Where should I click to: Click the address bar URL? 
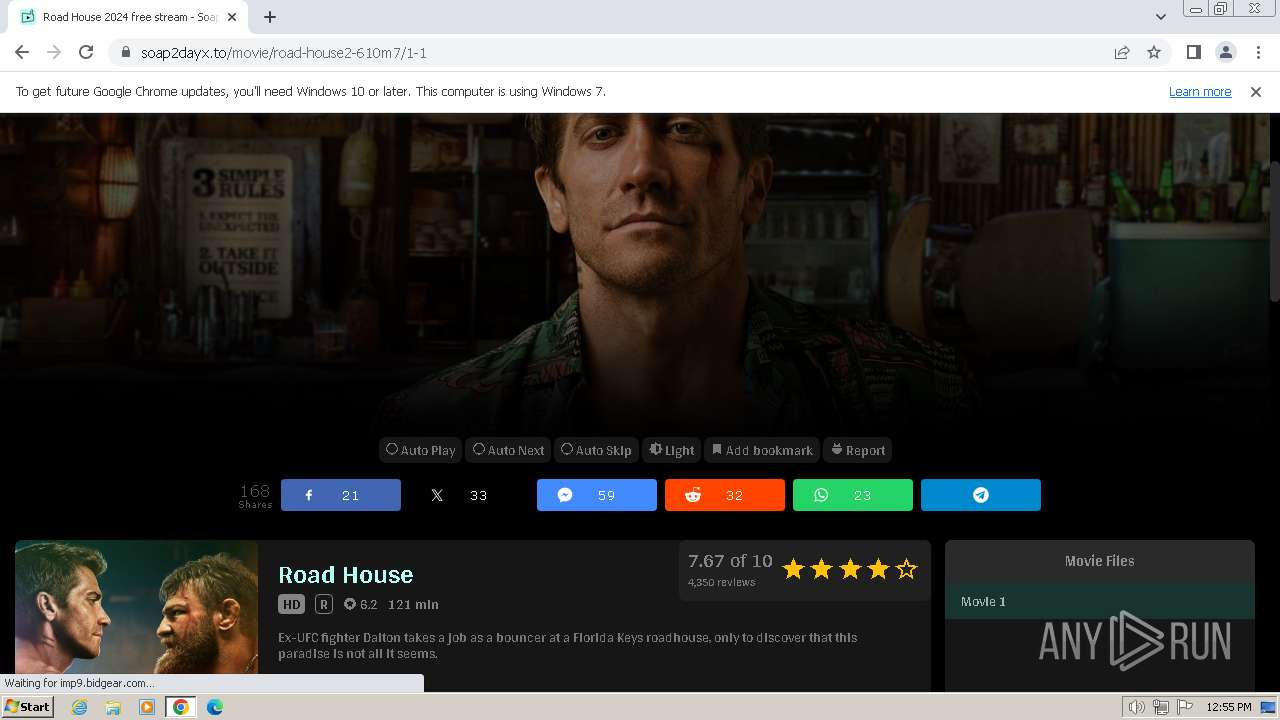point(284,53)
